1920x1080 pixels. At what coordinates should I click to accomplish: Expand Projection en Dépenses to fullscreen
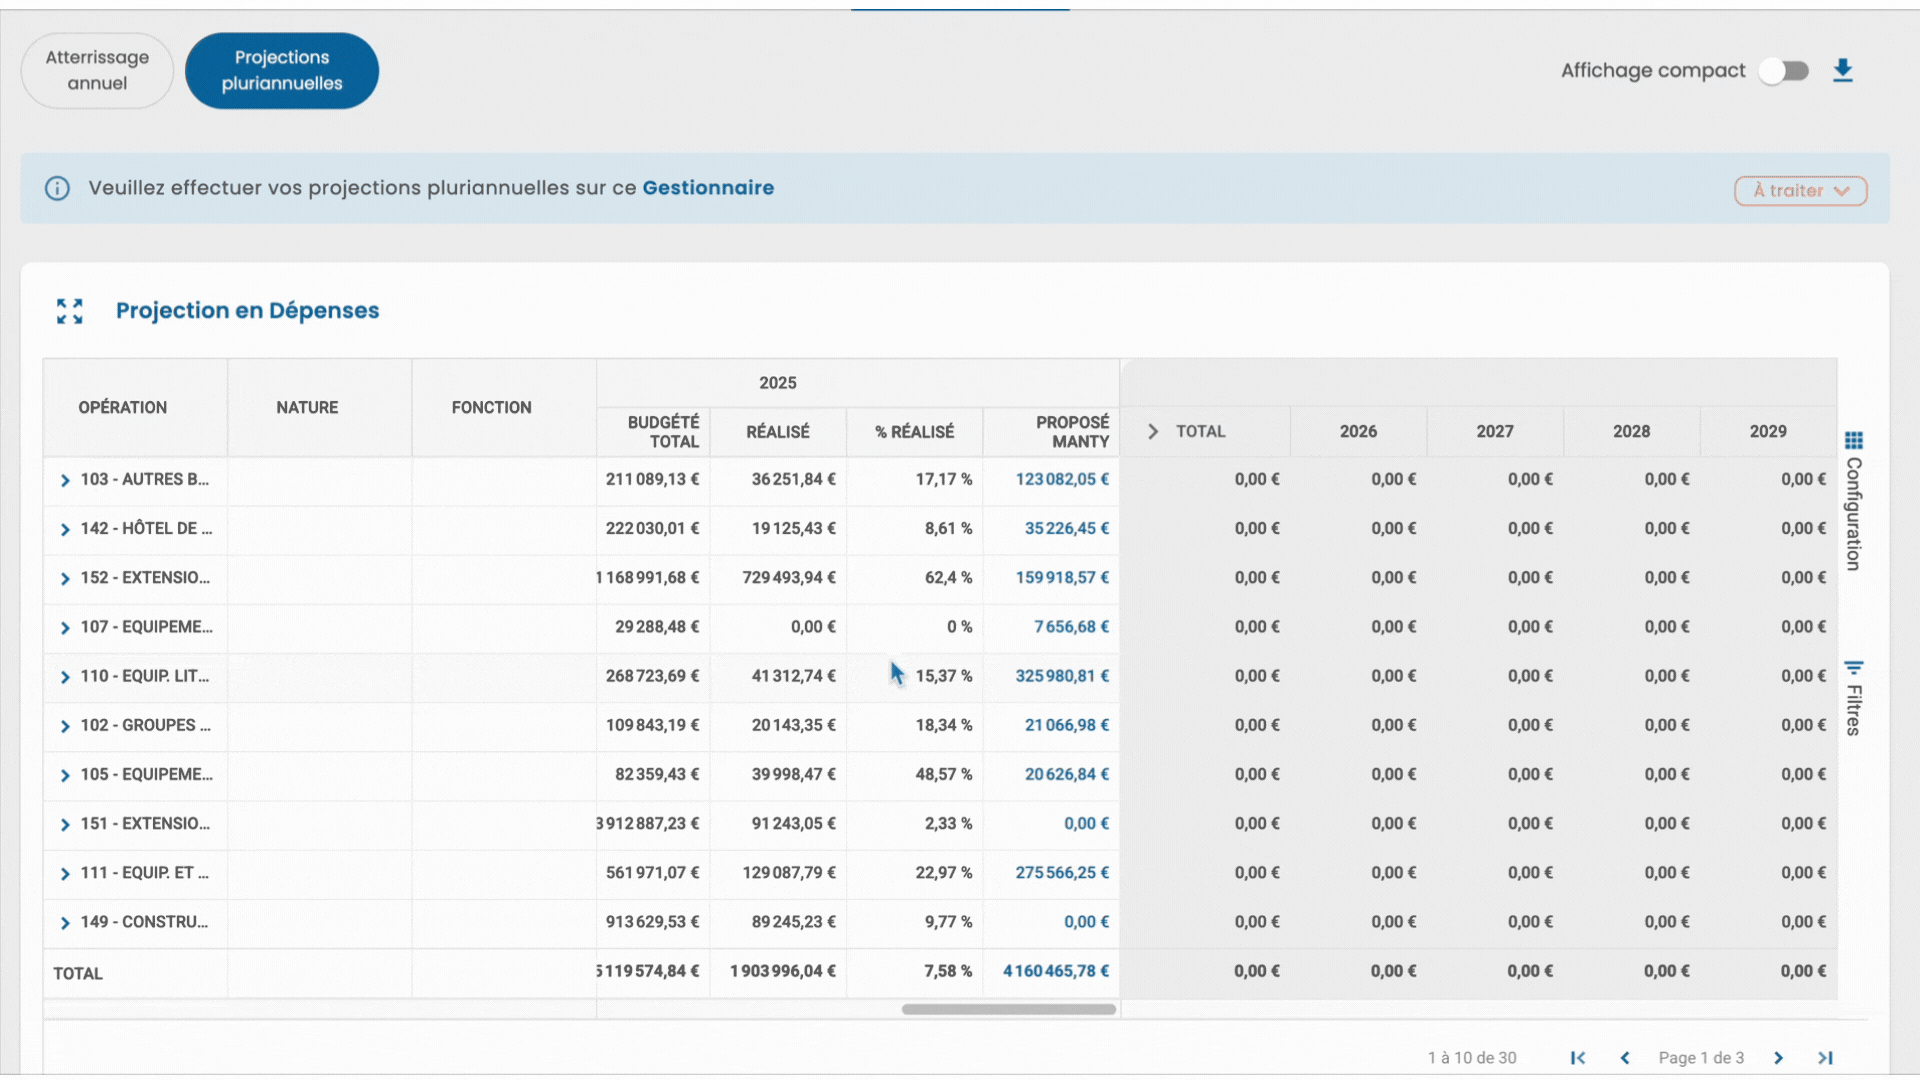(x=70, y=311)
